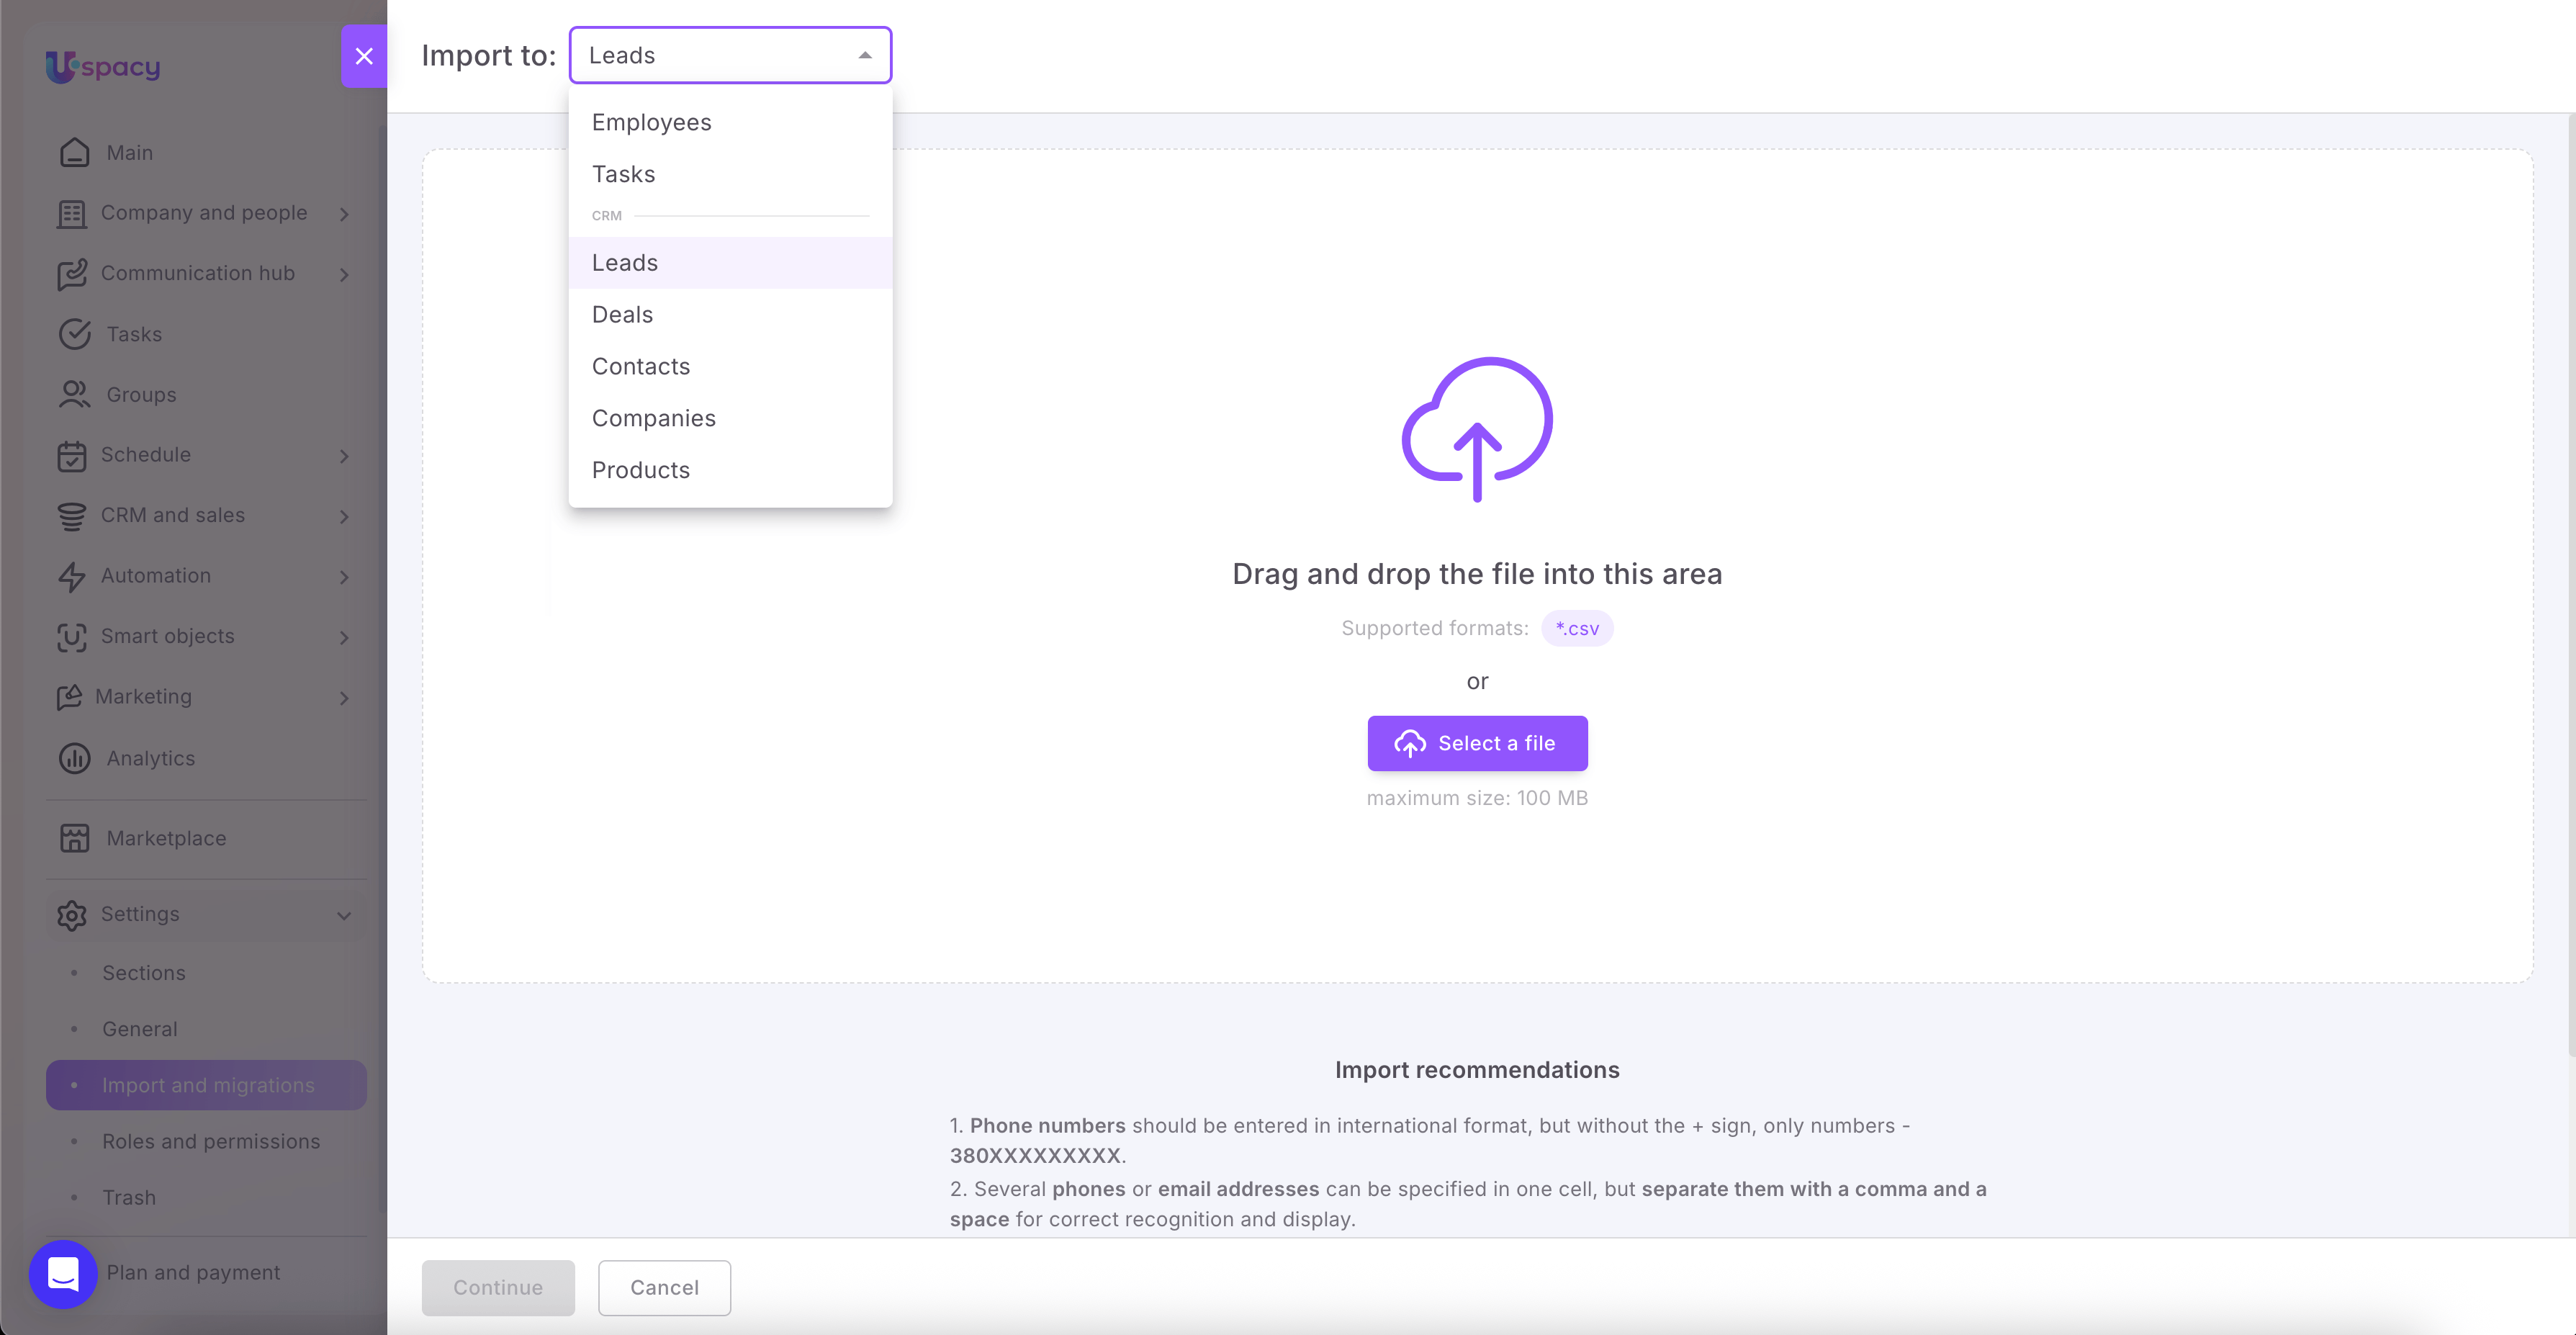Image resolution: width=2576 pixels, height=1335 pixels.
Task: Click the Uspacy logo
Action: (102, 66)
